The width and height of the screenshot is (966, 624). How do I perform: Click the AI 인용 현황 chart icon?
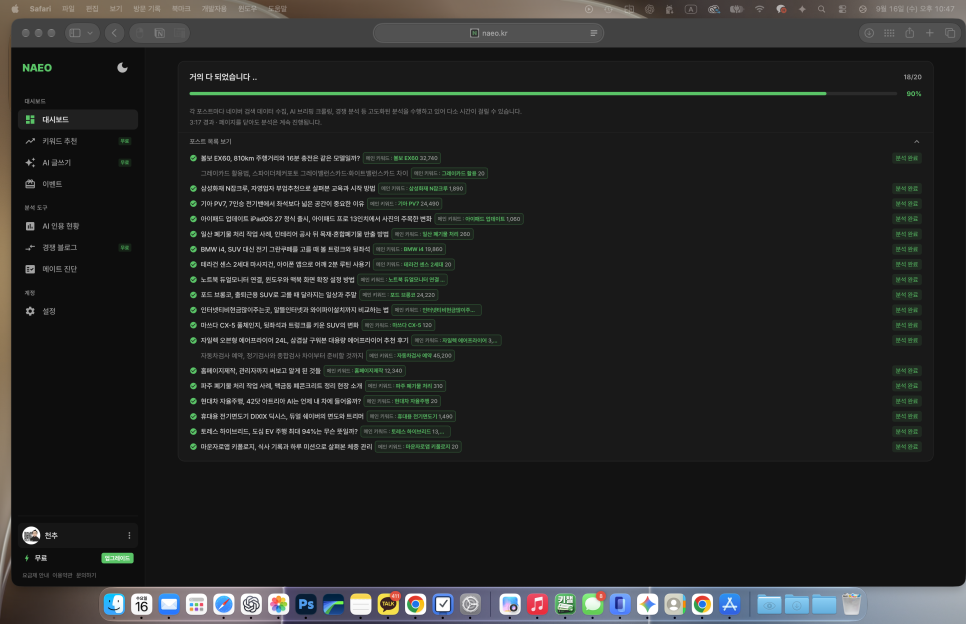pos(30,226)
